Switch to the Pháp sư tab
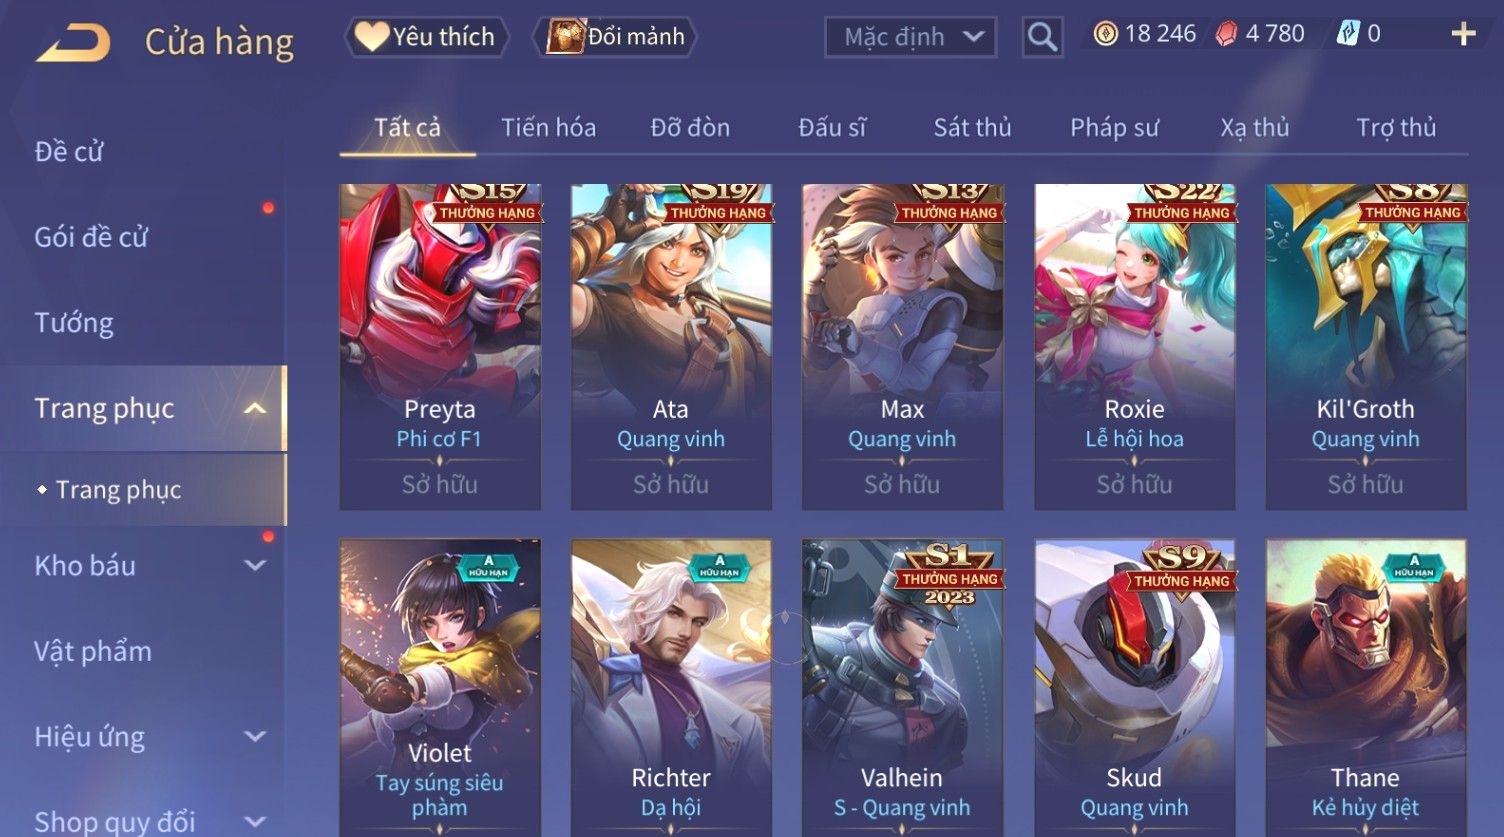1504x837 pixels. pos(1114,127)
